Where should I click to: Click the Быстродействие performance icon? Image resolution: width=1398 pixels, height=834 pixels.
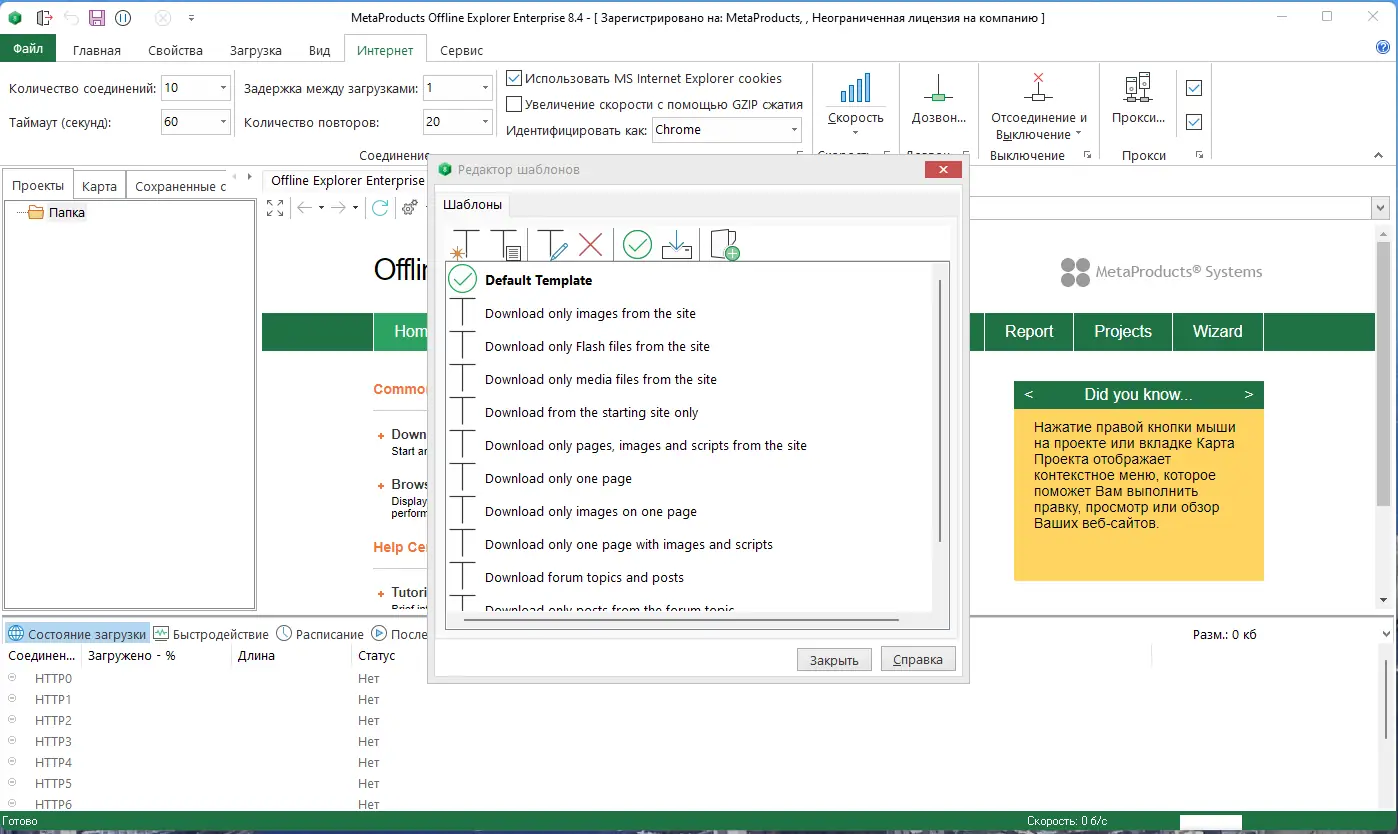click(x=161, y=633)
